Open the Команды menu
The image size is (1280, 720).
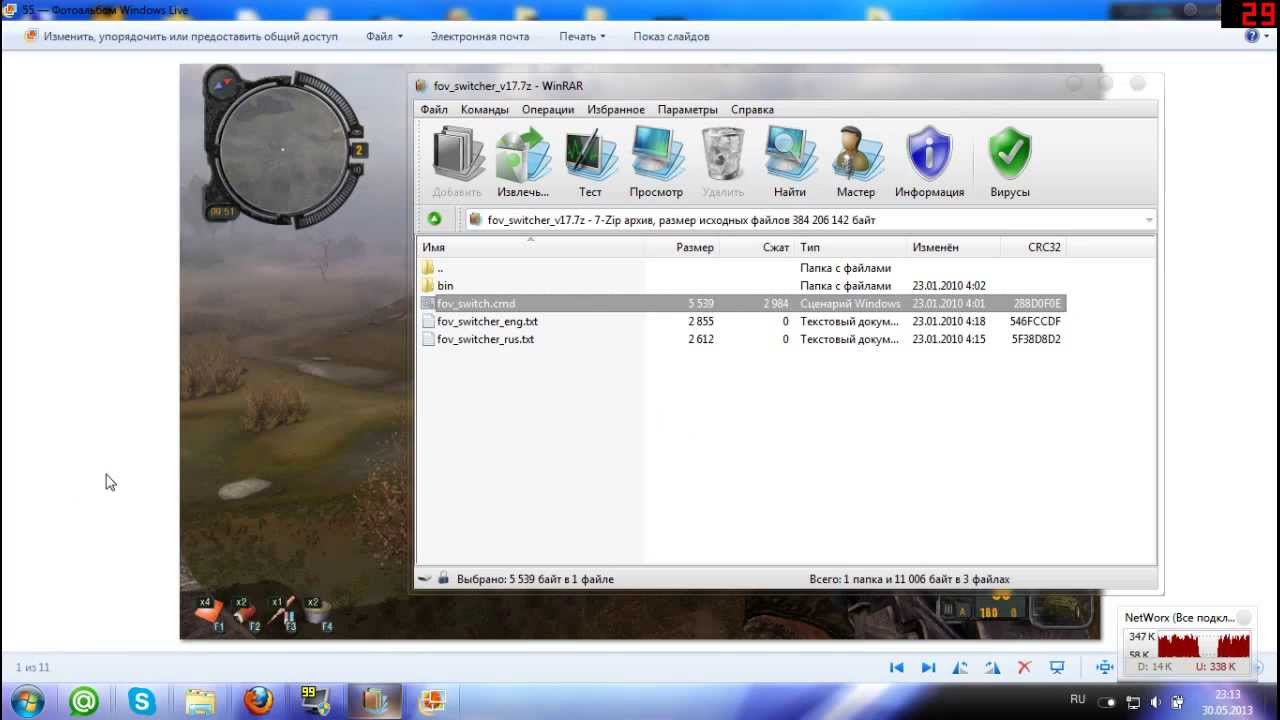[x=484, y=110]
